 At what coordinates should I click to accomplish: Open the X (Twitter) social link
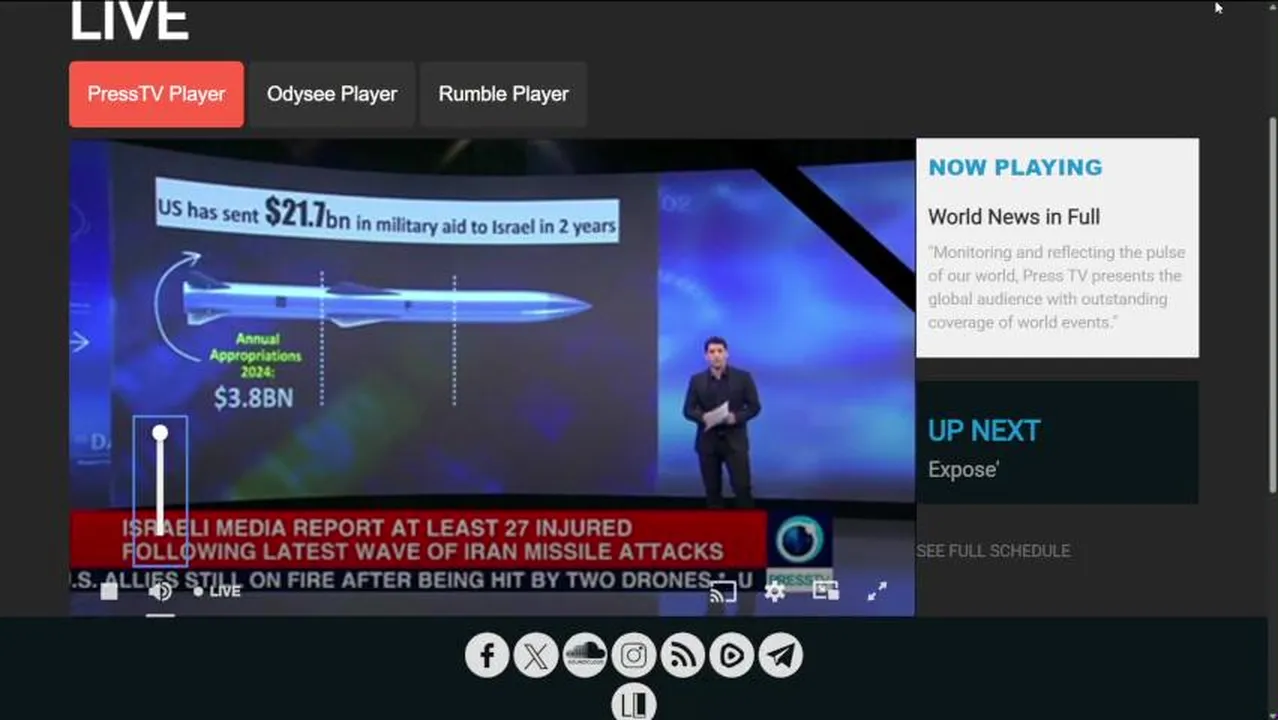[x=536, y=656]
